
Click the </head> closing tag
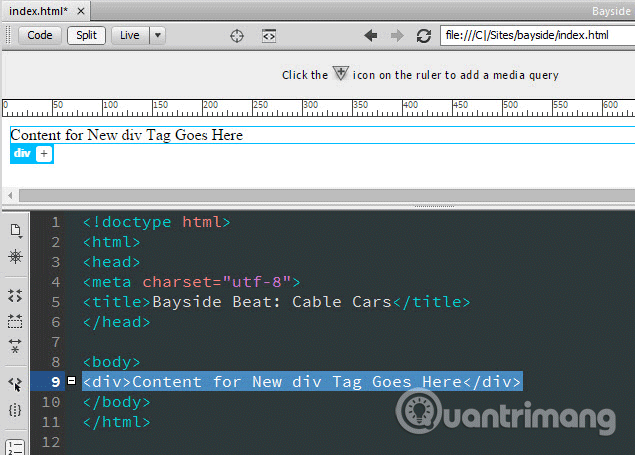pos(117,322)
